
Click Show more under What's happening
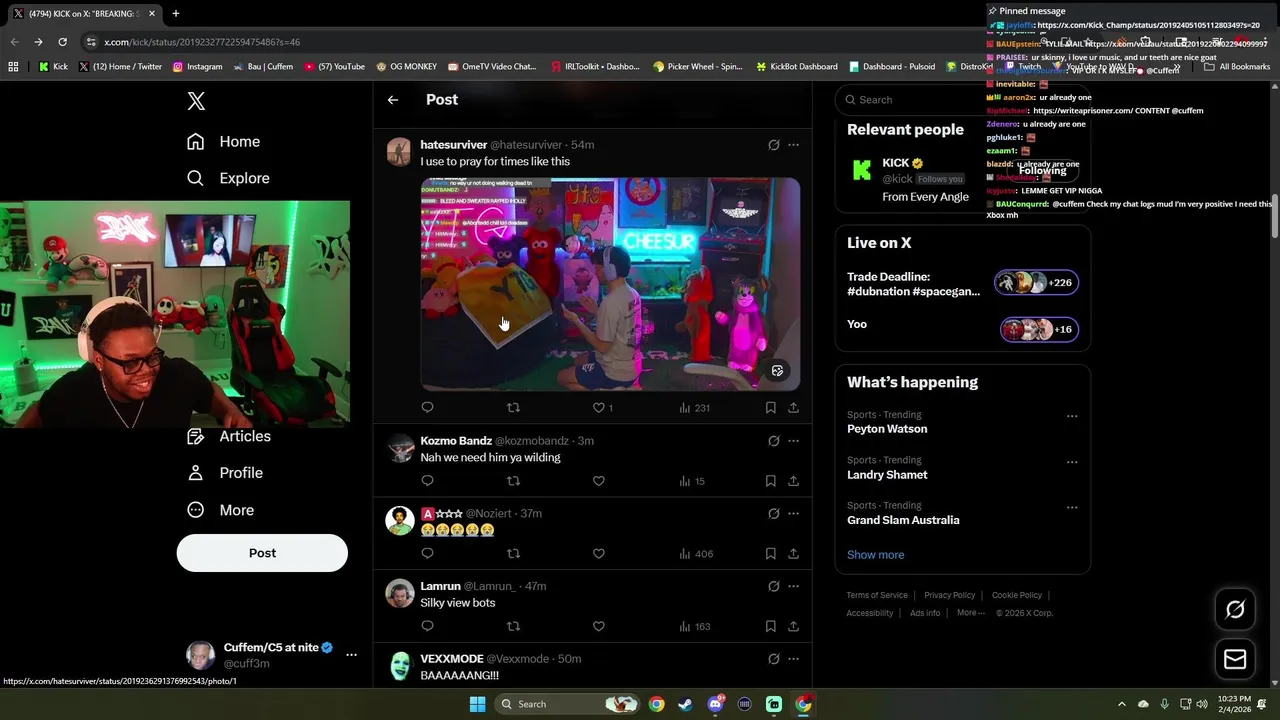[875, 555]
